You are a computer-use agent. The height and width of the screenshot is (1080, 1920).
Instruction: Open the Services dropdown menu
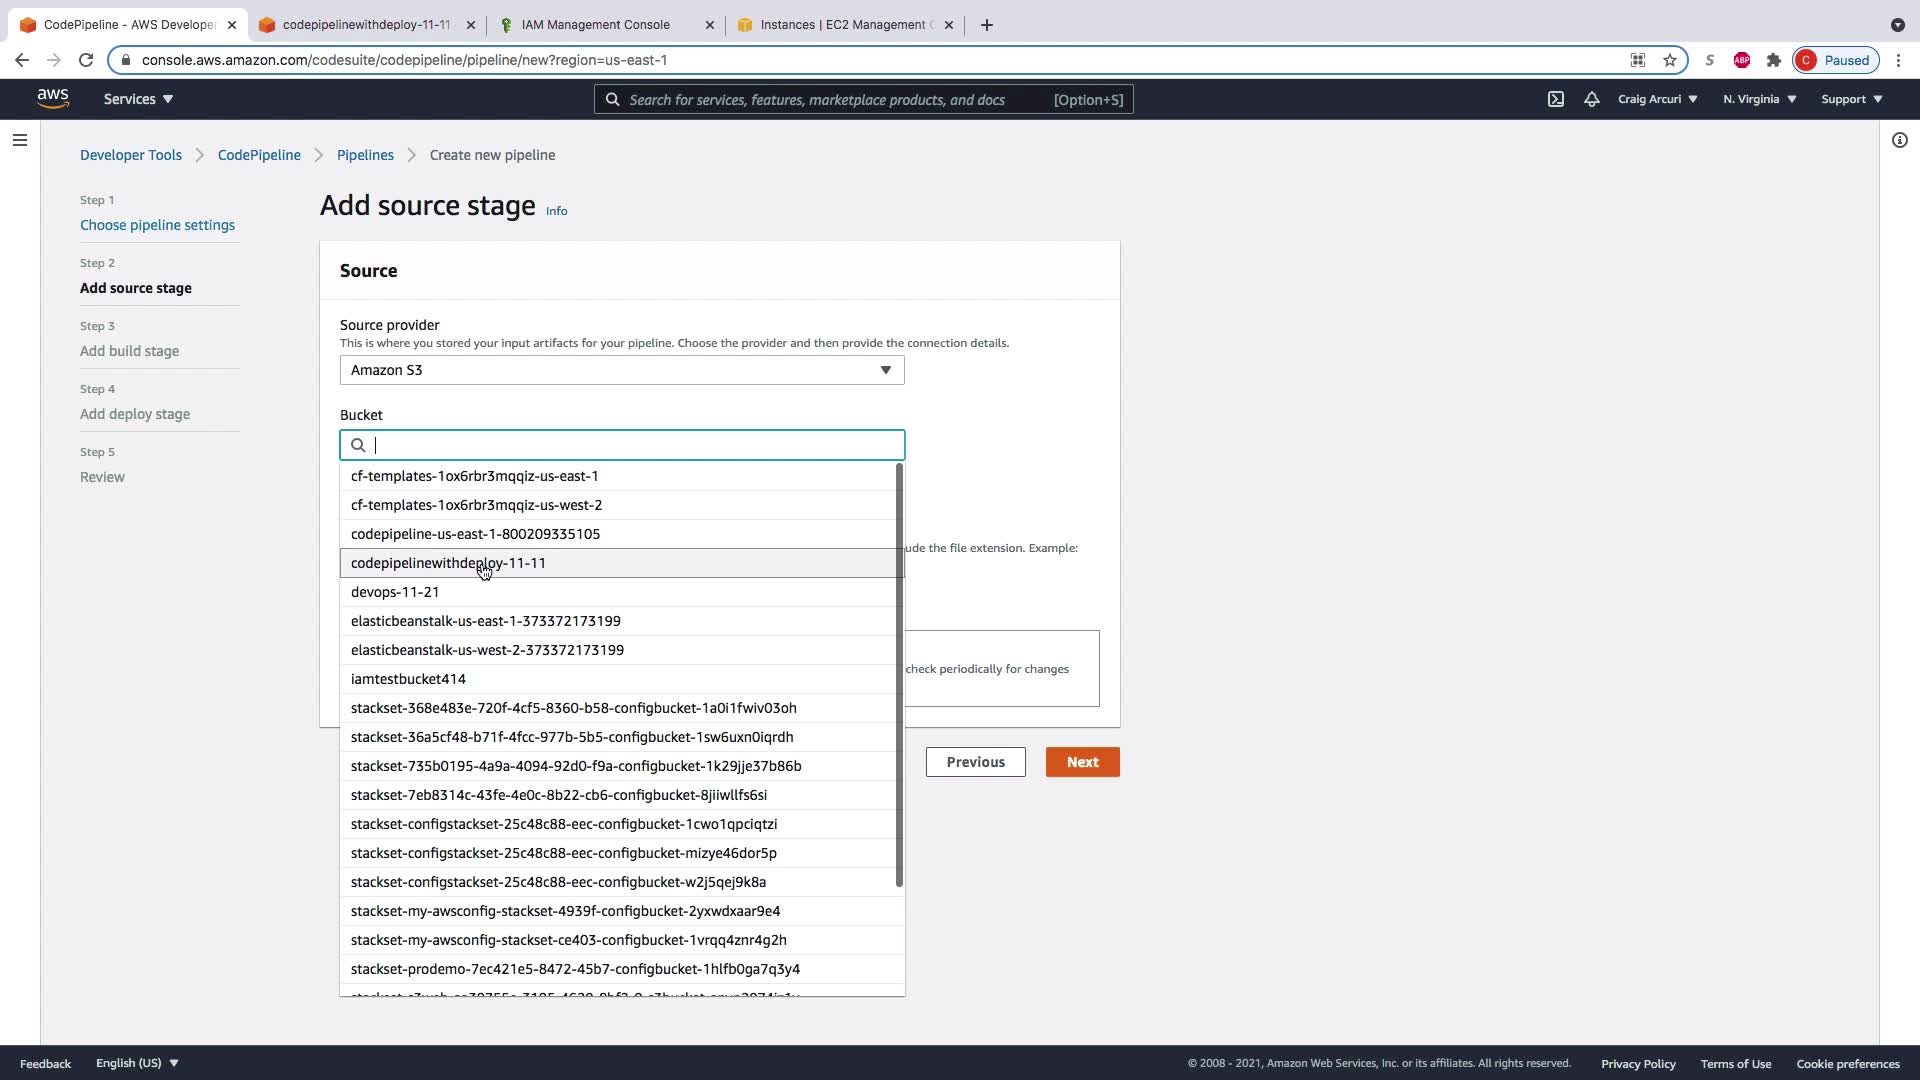[138, 99]
